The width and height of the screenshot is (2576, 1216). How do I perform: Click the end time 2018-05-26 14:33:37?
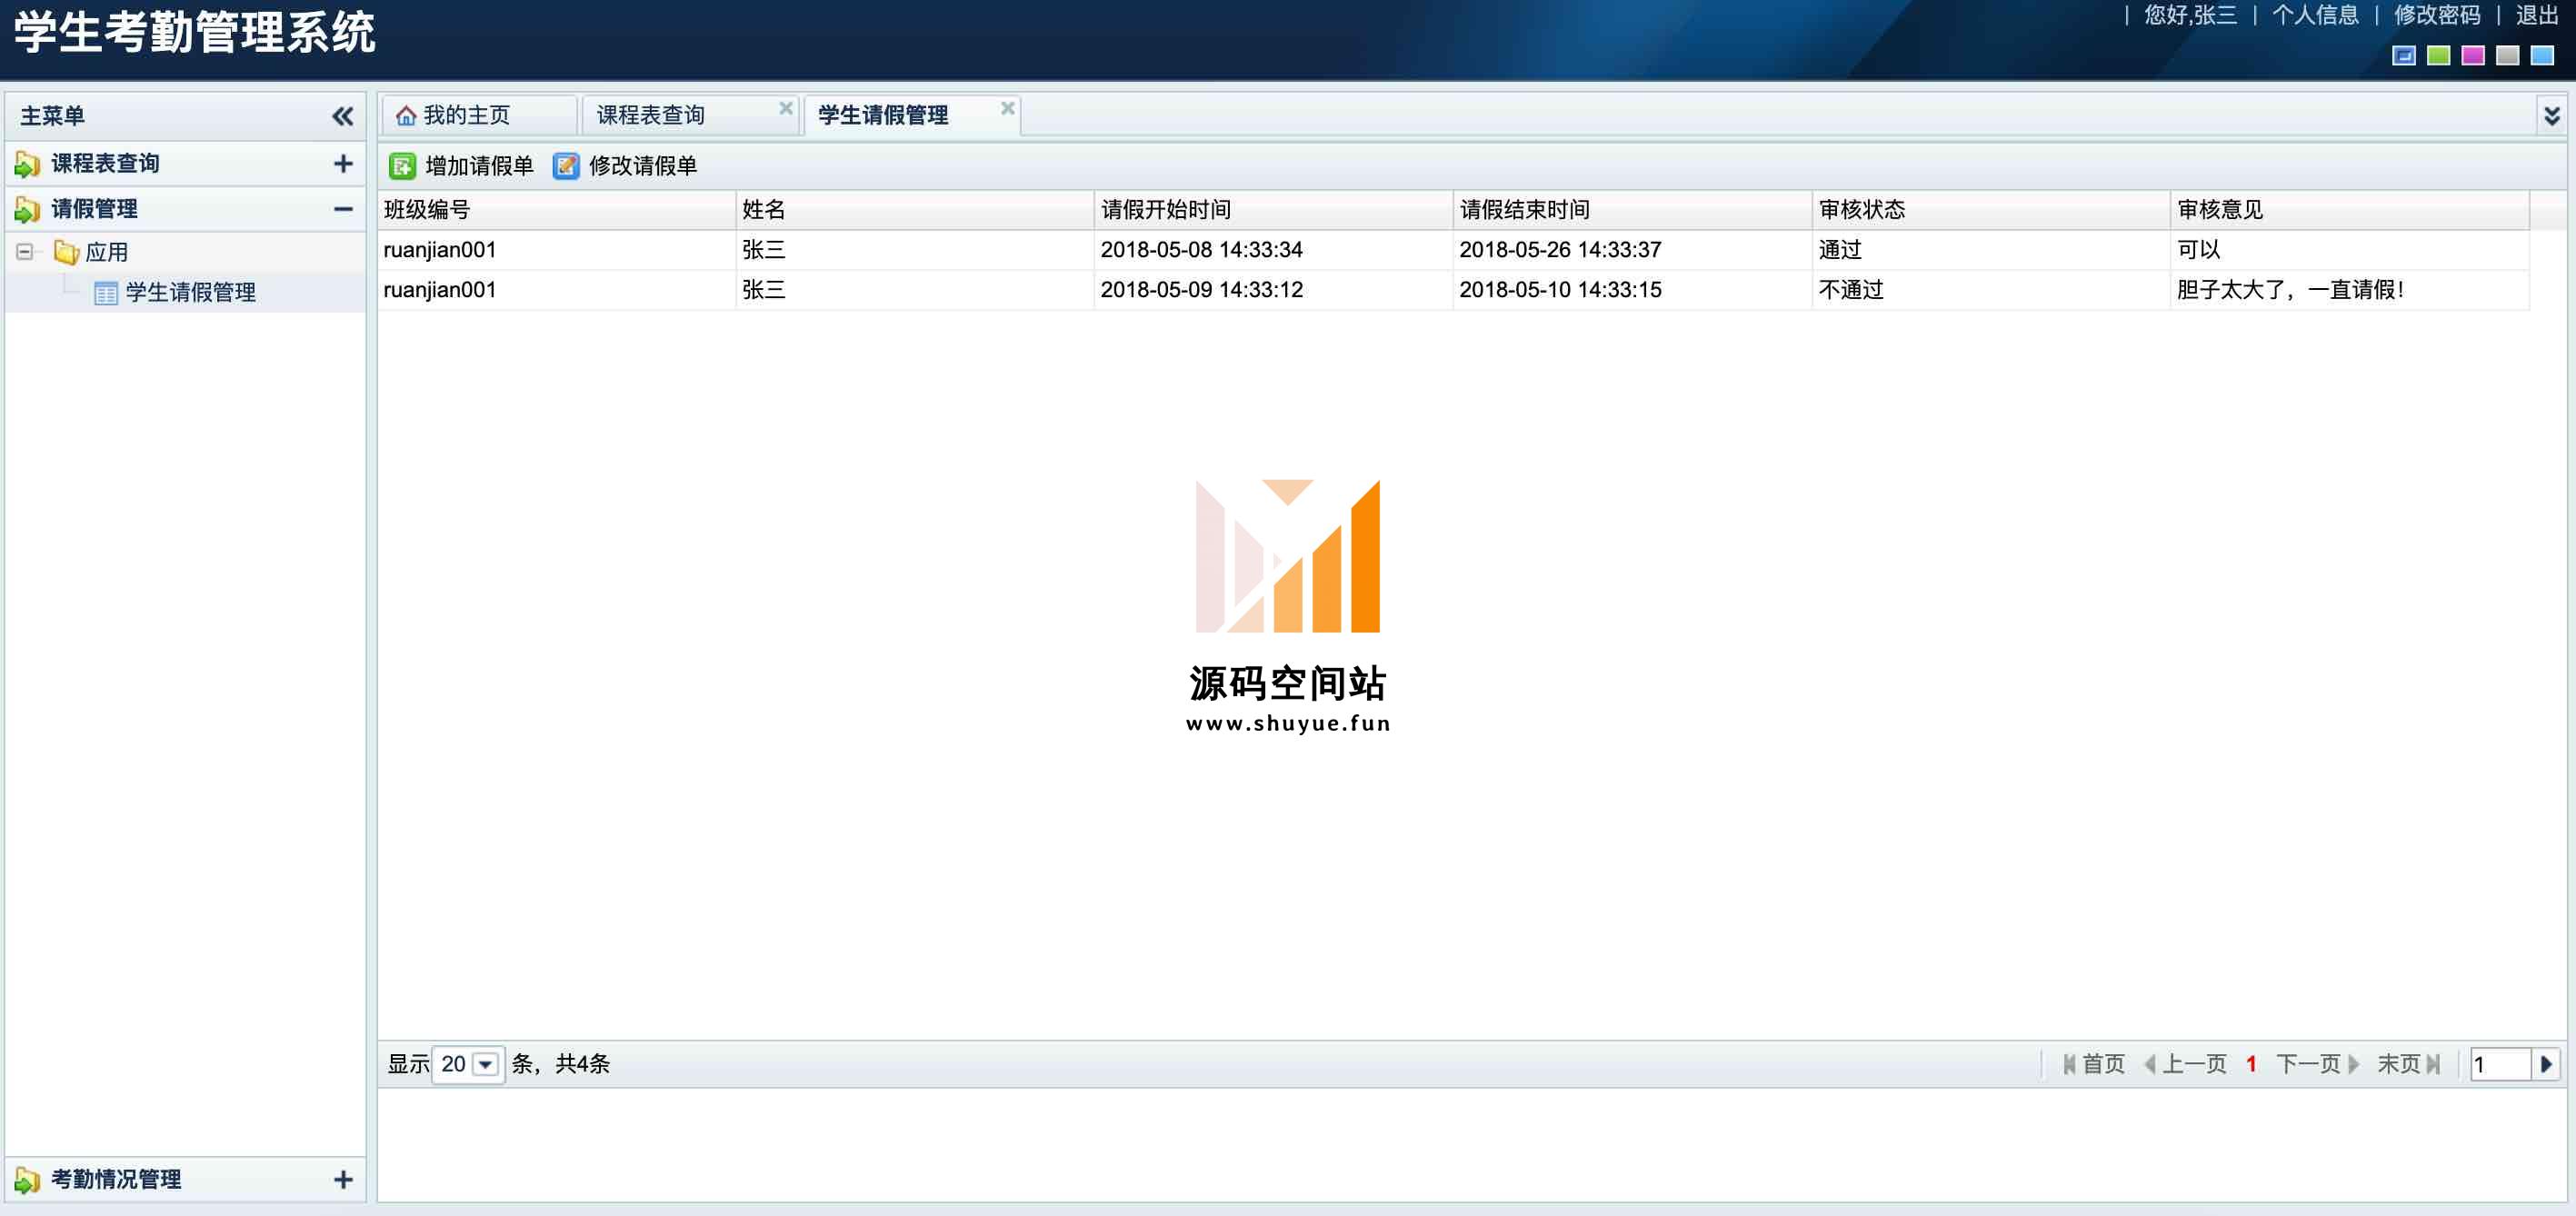(x=1560, y=250)
